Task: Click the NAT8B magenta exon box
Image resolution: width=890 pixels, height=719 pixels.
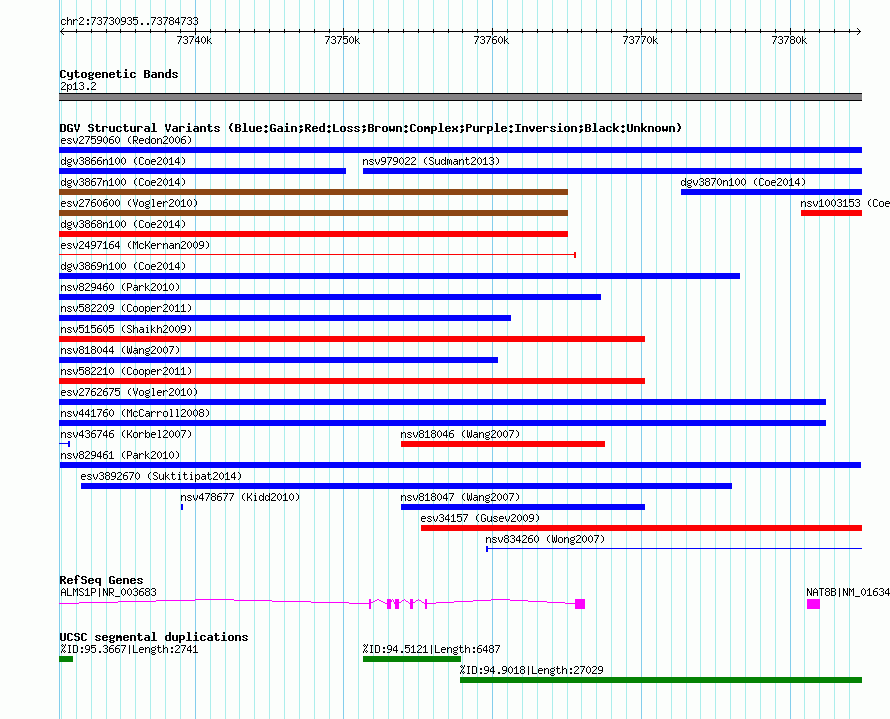Action: [x=813, y=604]
